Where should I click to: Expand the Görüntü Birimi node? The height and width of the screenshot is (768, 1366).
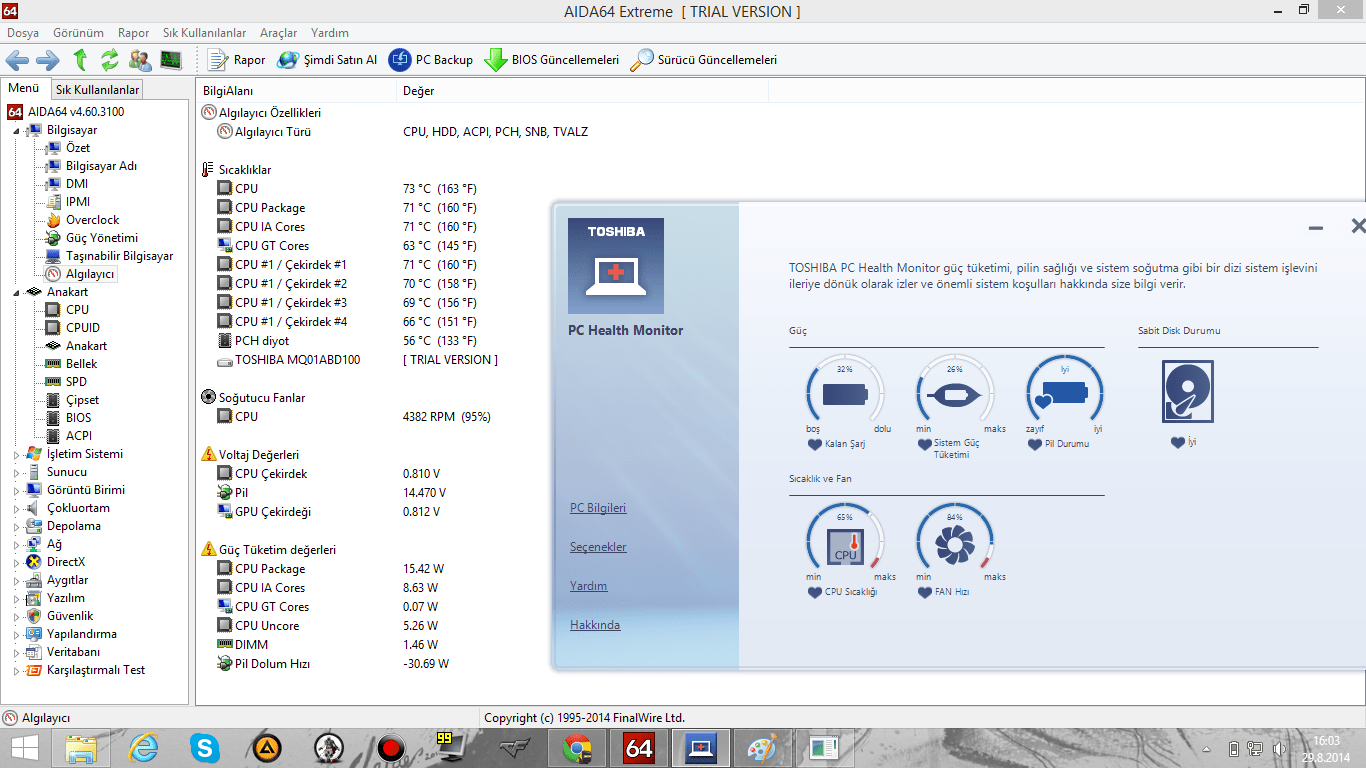[16, 491]
